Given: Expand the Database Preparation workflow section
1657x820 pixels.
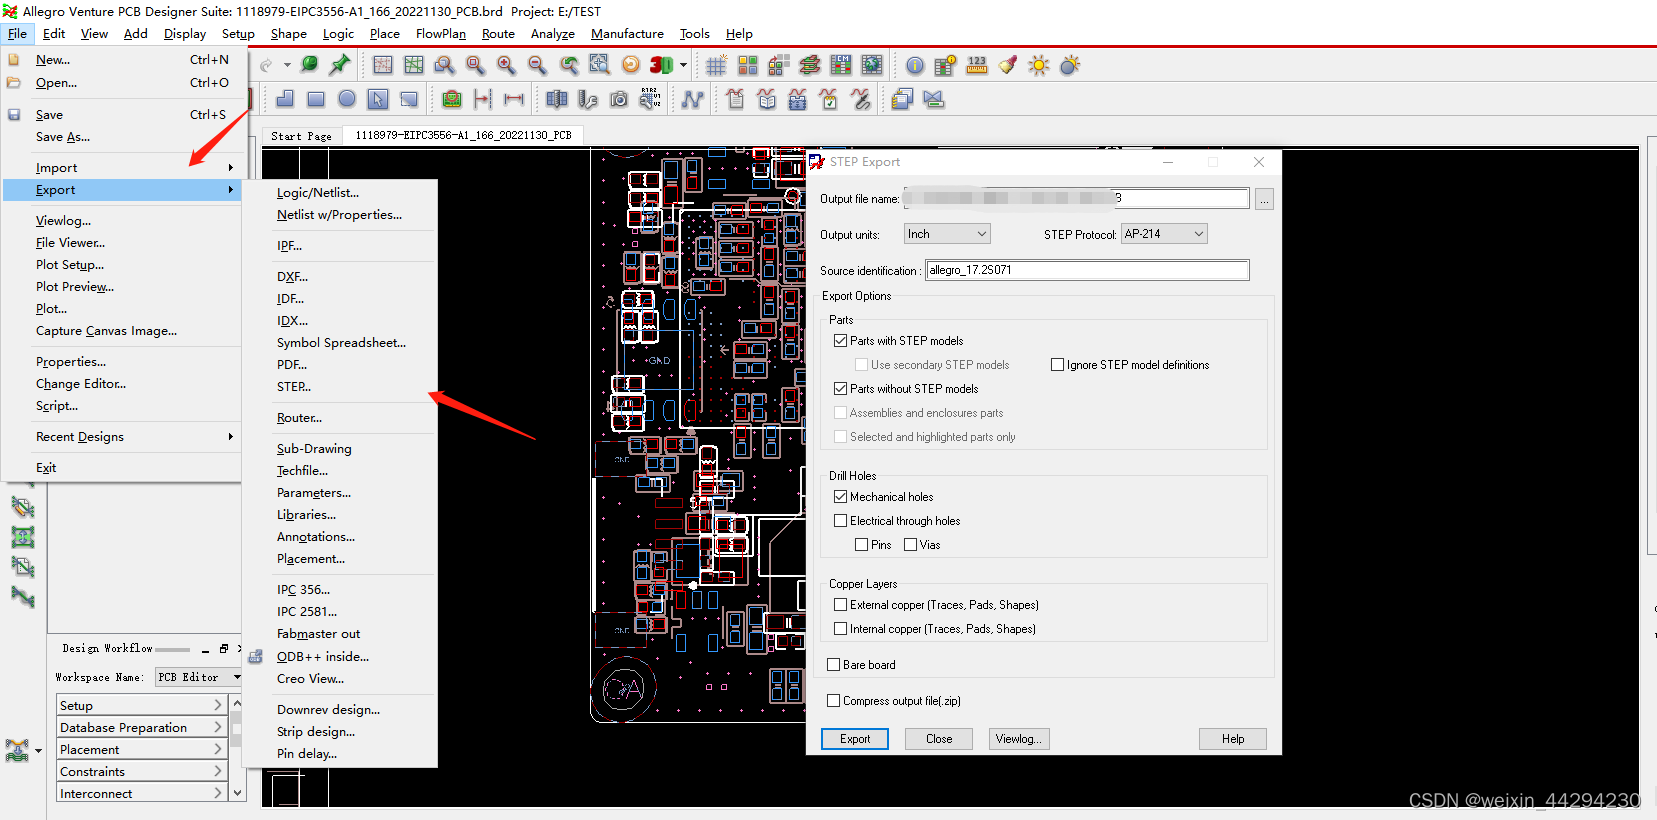Looking at the screenshot, I should 141,727.
